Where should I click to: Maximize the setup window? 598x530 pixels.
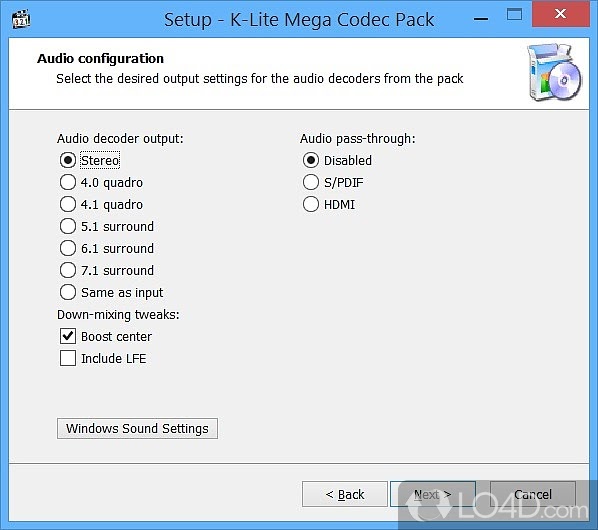(514, 14)
